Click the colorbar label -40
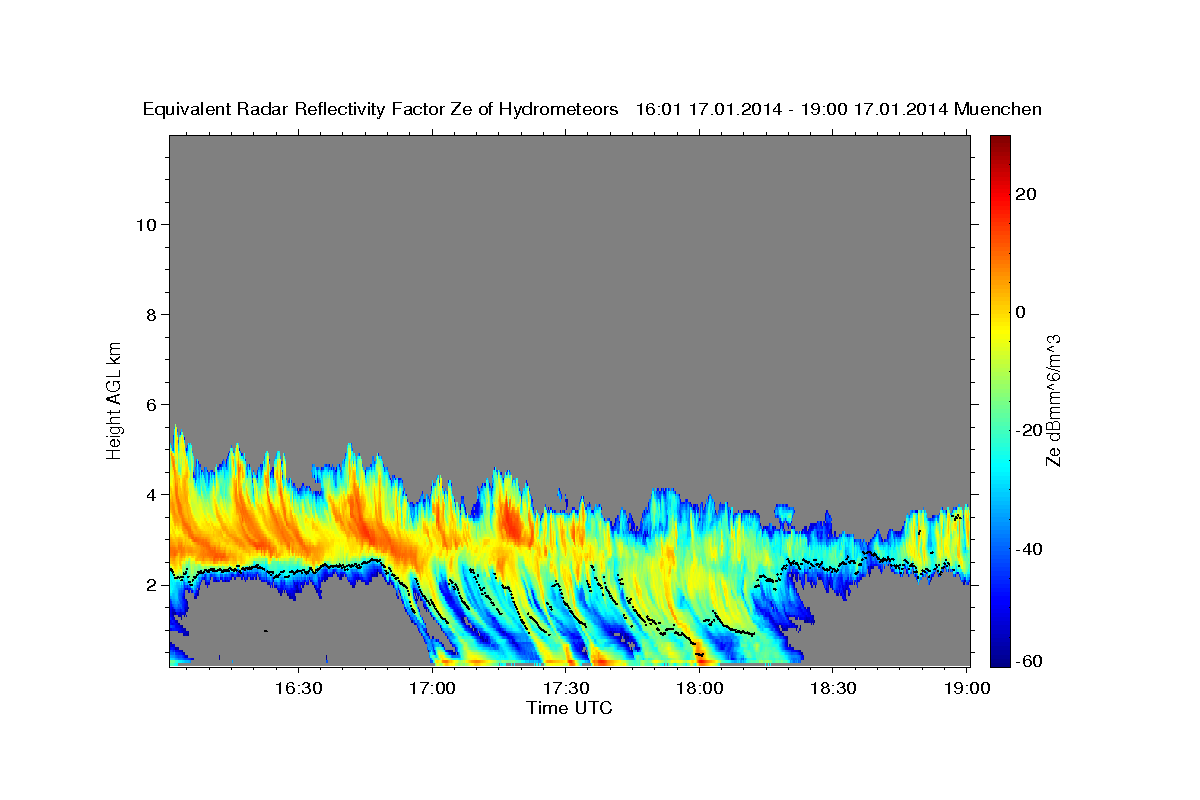This screenshot has height=800, width=1200. coord(1029,548)
